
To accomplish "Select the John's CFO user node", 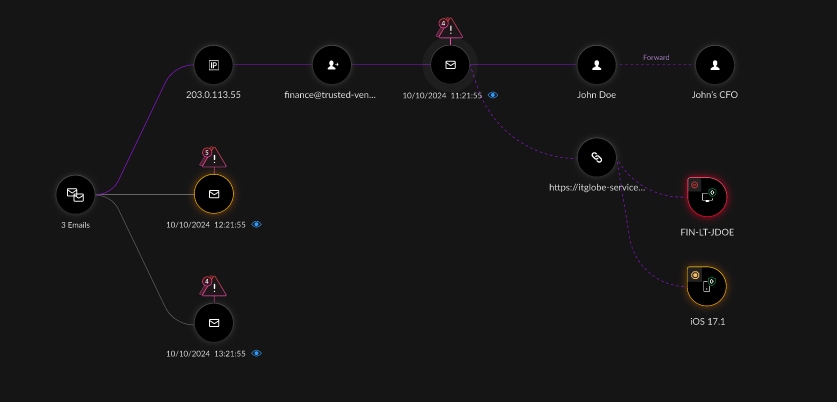I will 715,65.
